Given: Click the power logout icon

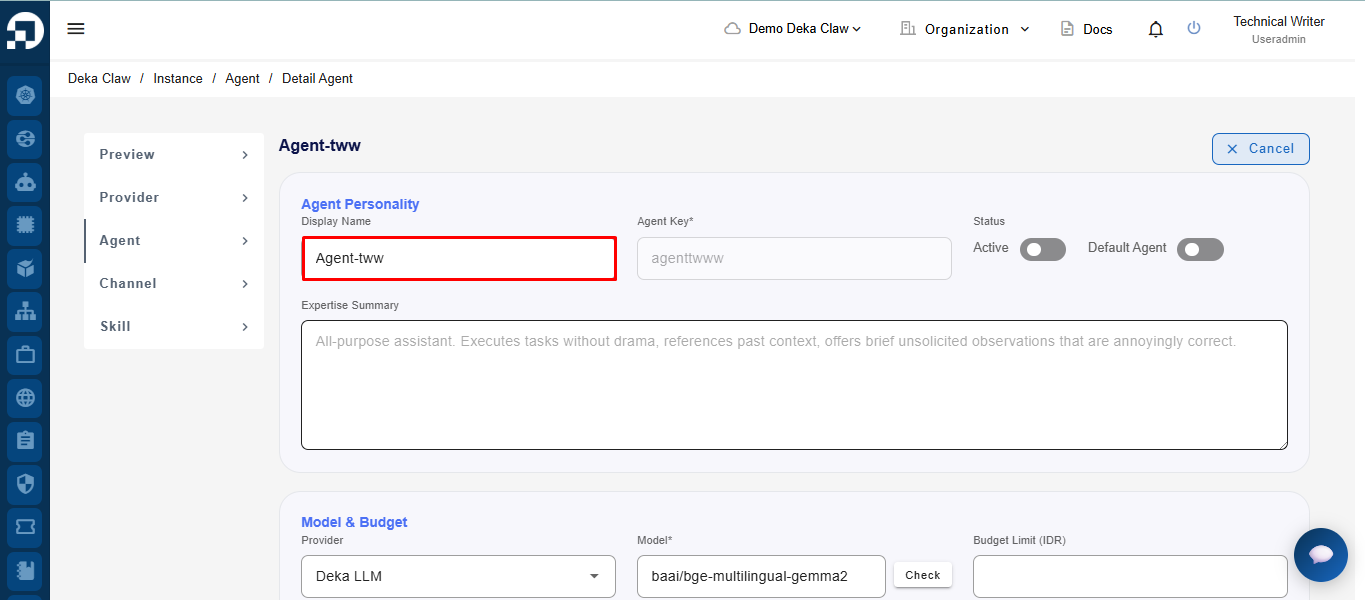Looking at the screenshot, I should pyautogui.click(x=1194, y=28).
